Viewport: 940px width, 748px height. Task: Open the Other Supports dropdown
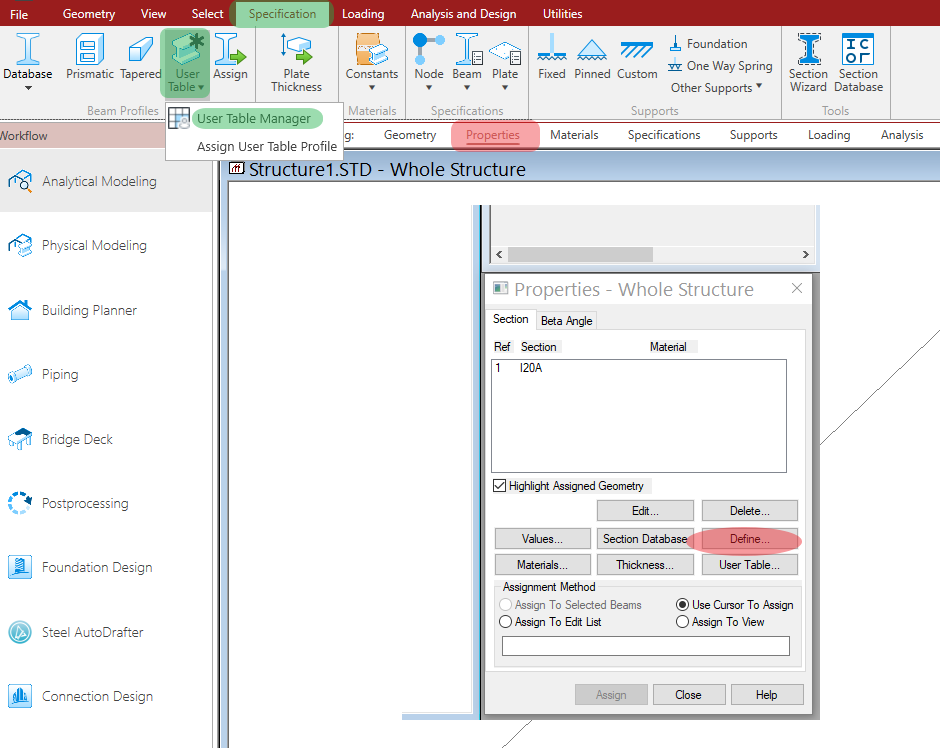(717, 87)
